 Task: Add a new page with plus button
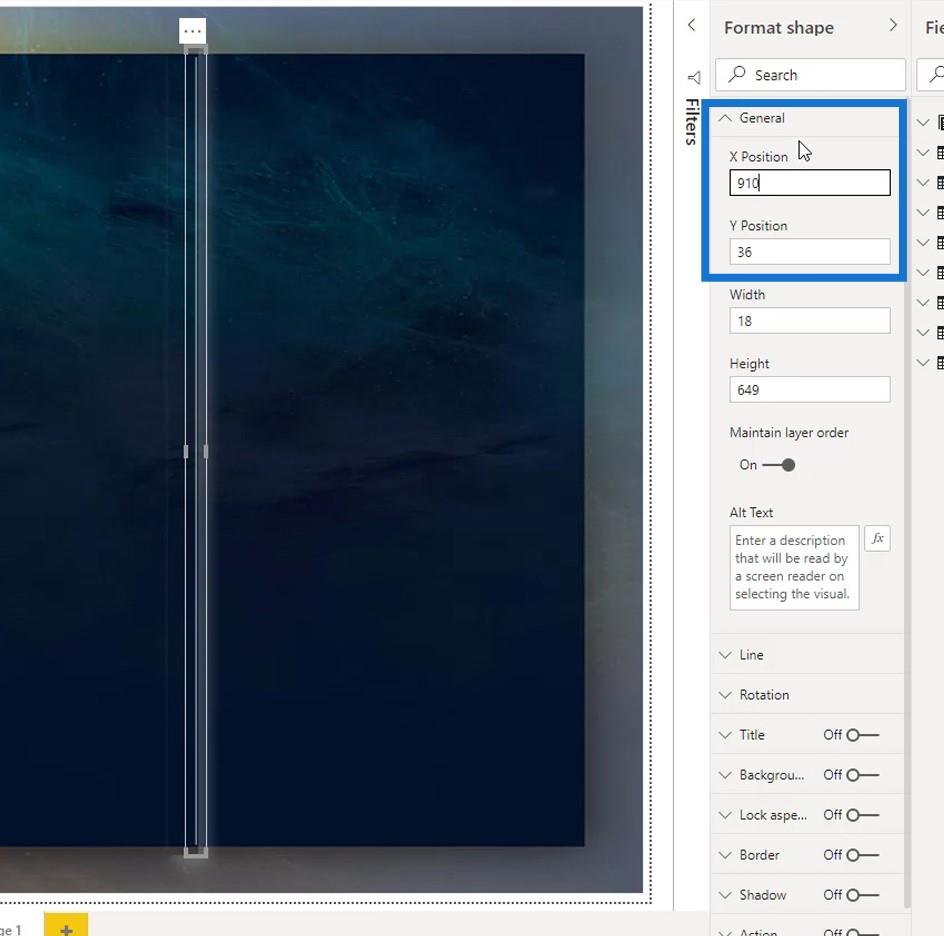(x=66, y=926)
